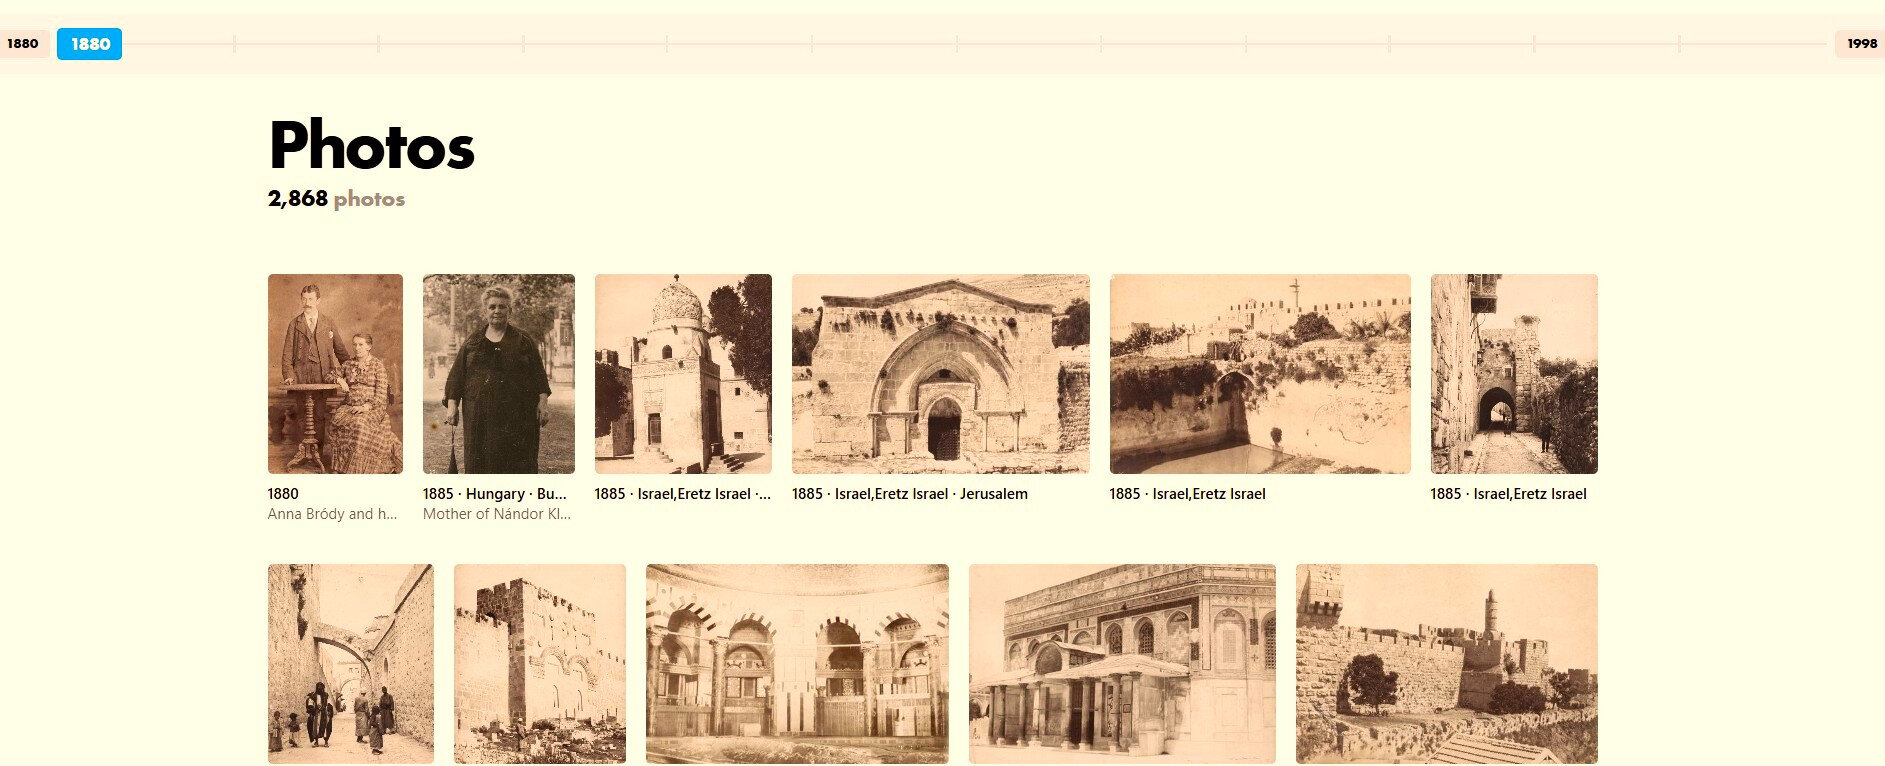Click the 1880 start year label on timeline

[x=22, y=44]
